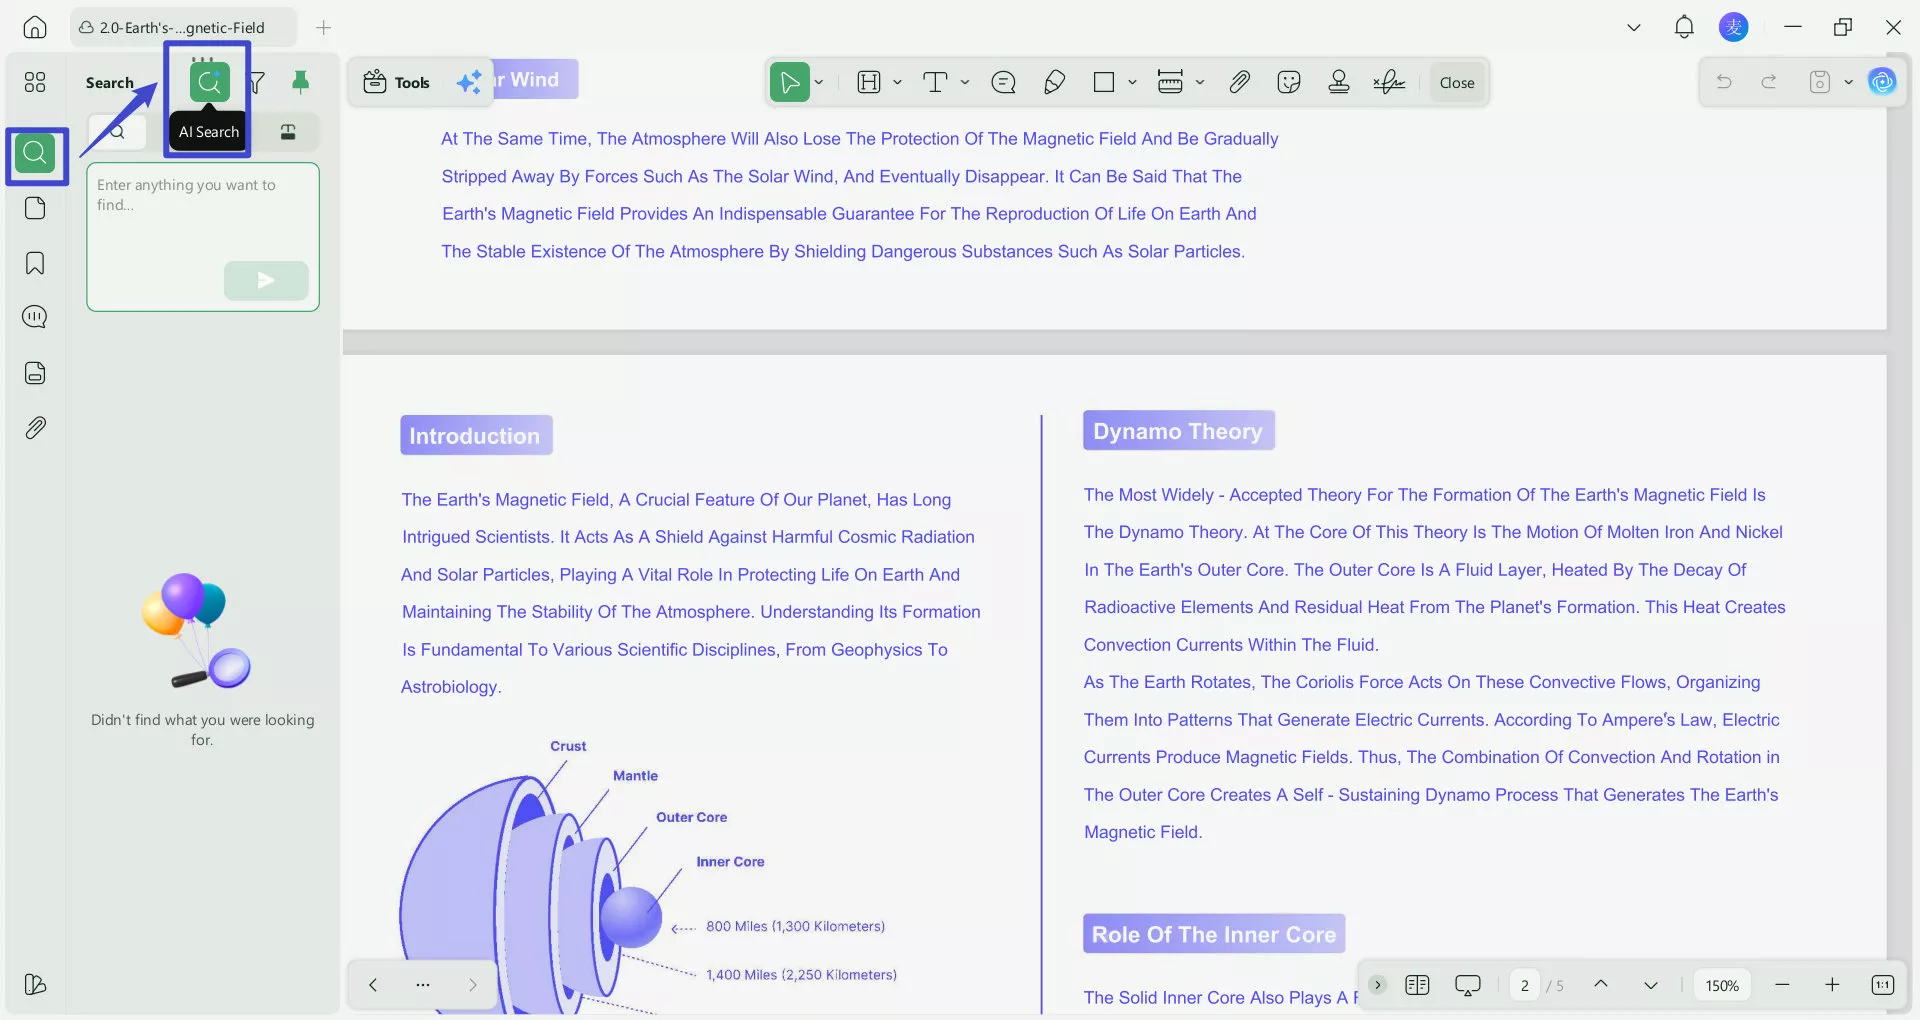Screen dimensions: 1920x1020
Task: Enable two-page reading view
Action: [1417, 985]
